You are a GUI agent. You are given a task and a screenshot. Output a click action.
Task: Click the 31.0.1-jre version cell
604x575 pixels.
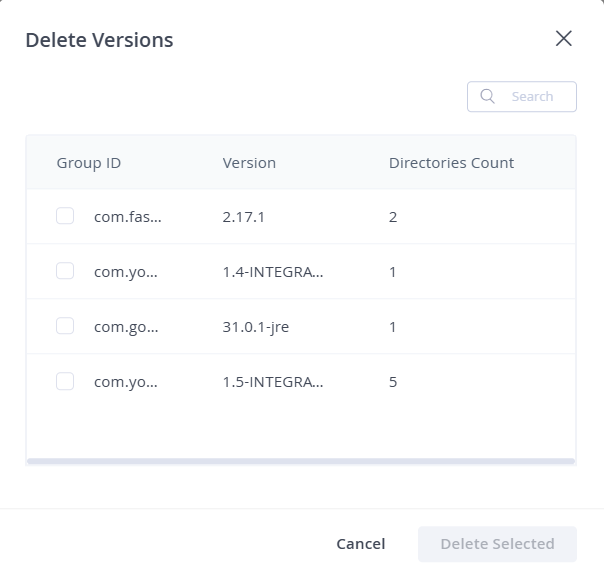pos(256,327)
